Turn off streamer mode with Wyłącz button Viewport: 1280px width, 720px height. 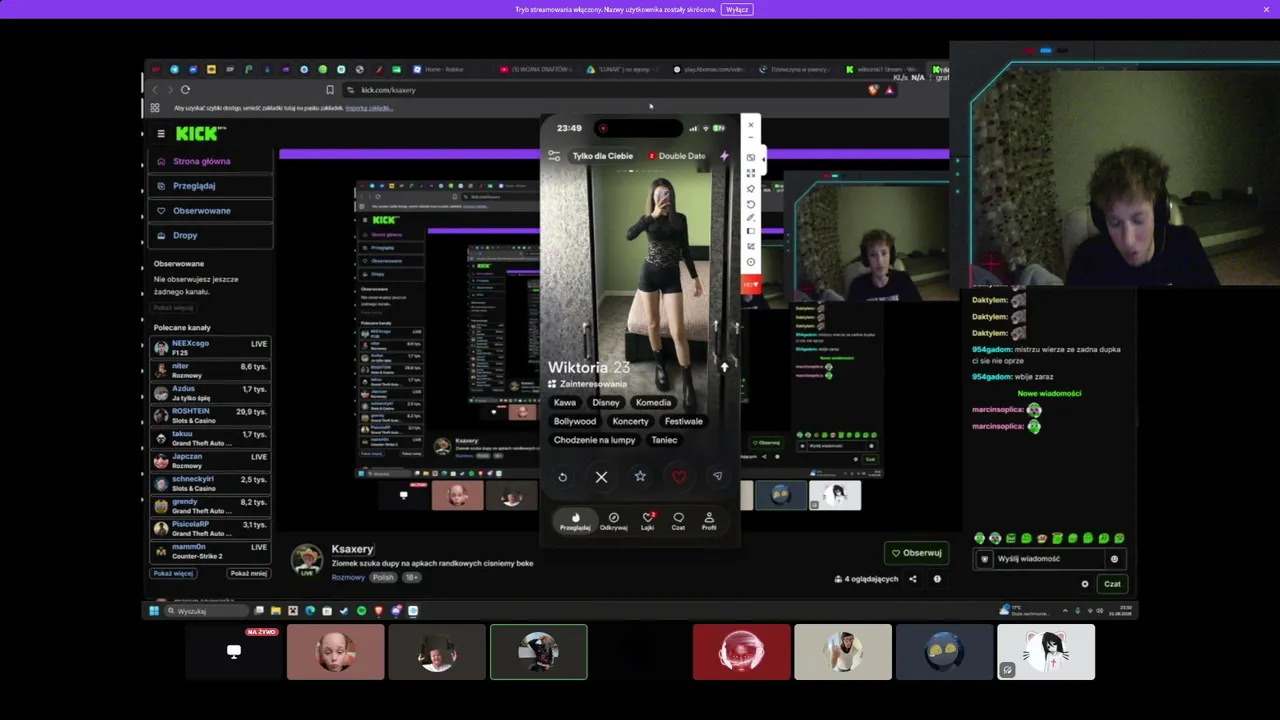737,9
